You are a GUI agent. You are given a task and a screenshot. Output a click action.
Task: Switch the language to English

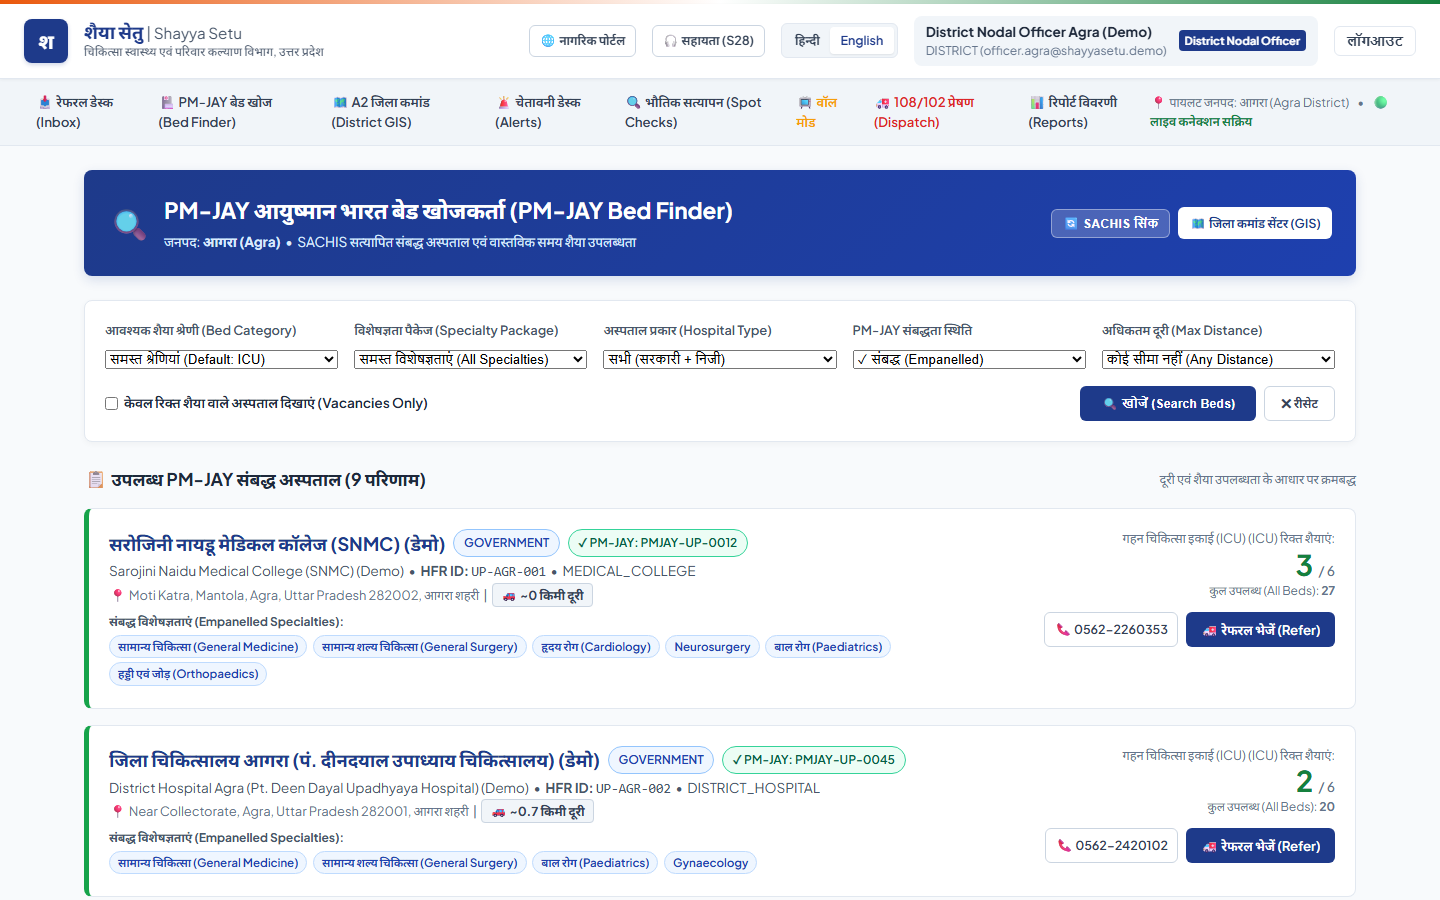862,41
